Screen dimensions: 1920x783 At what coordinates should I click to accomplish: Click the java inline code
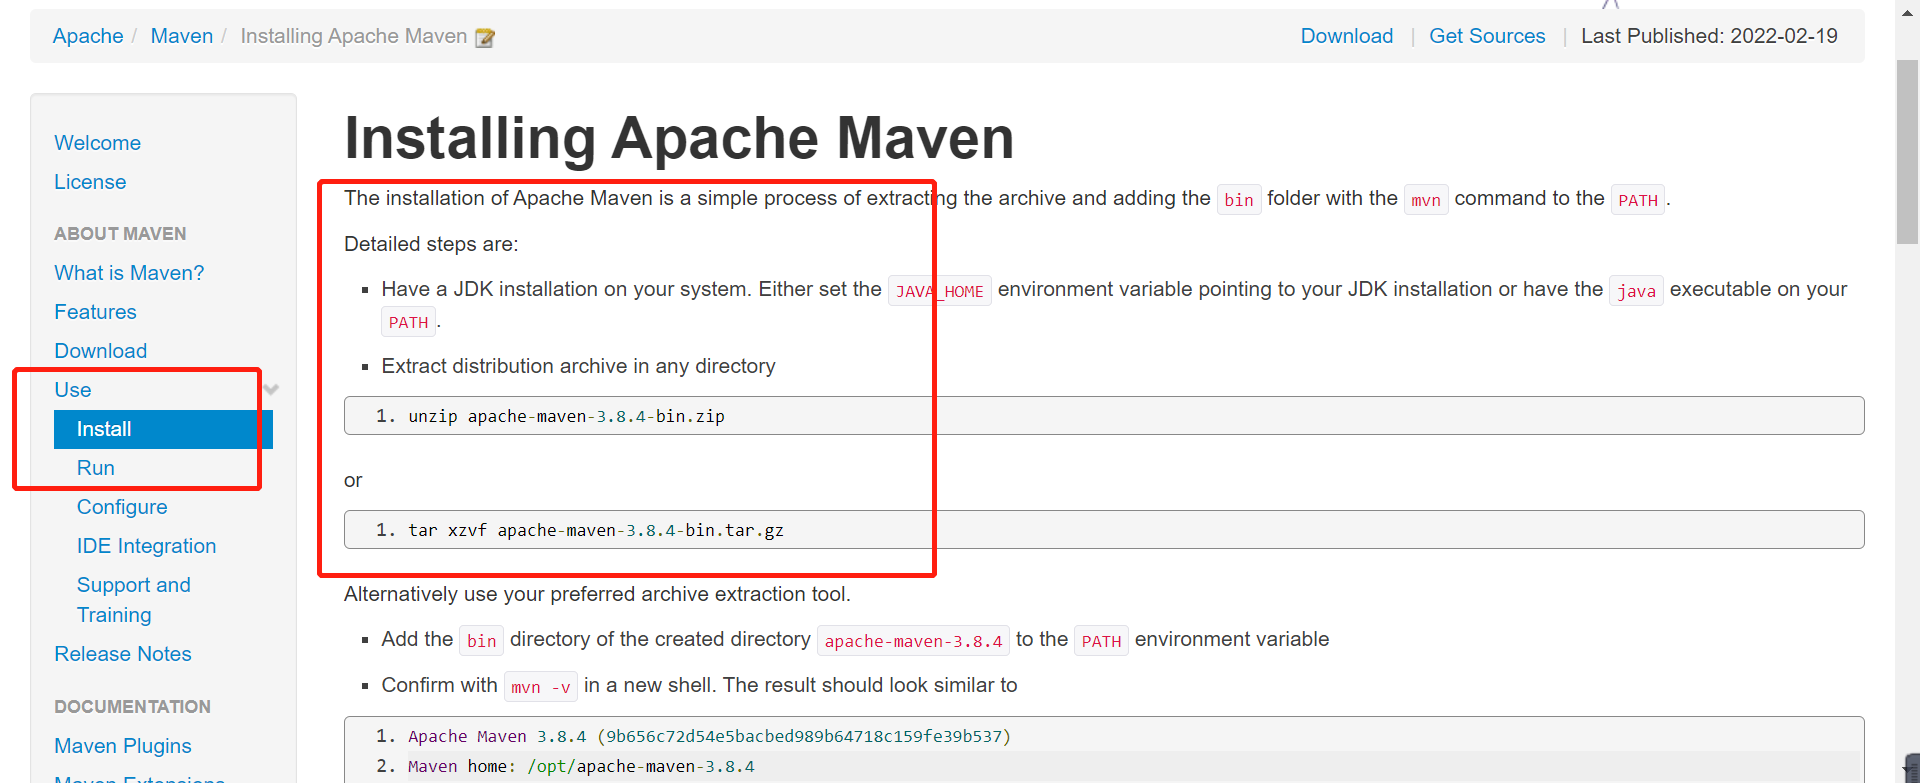pyautogui.click(x=1636, y=291)
